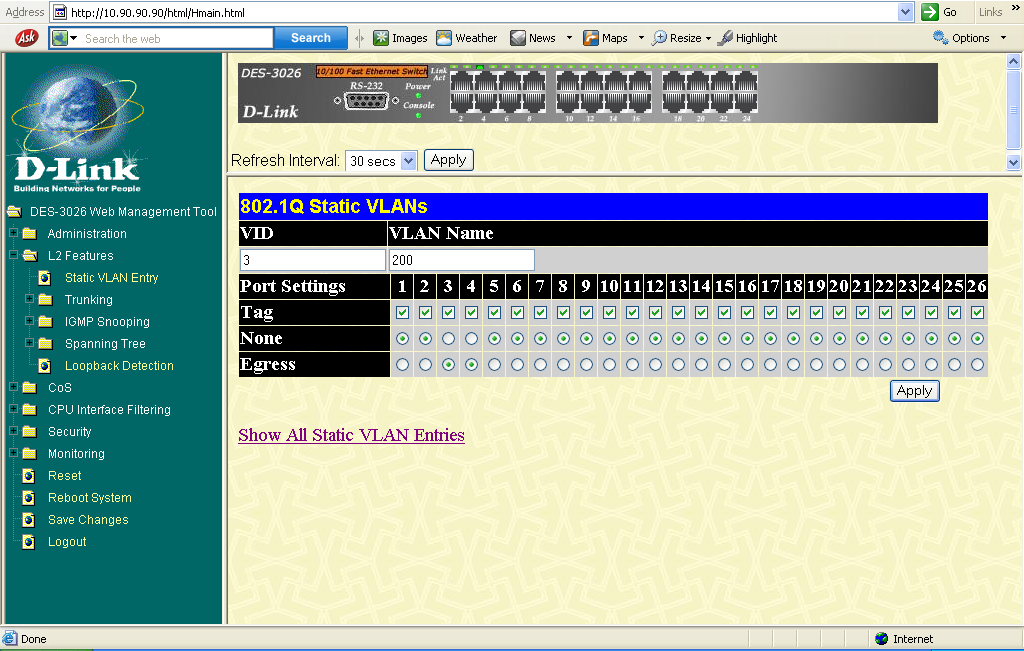Click the top frame scrollbar down arrow

coord(1014,163)
